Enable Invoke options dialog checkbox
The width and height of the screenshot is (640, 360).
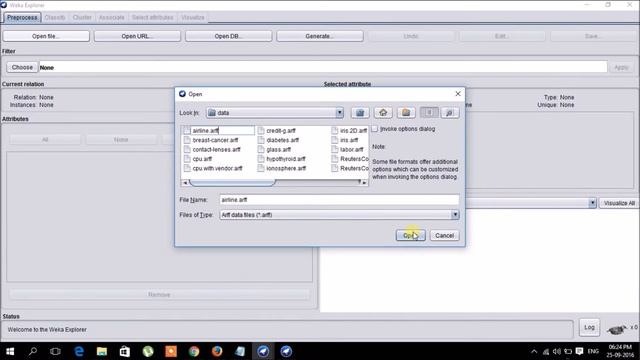coord(375,129)
